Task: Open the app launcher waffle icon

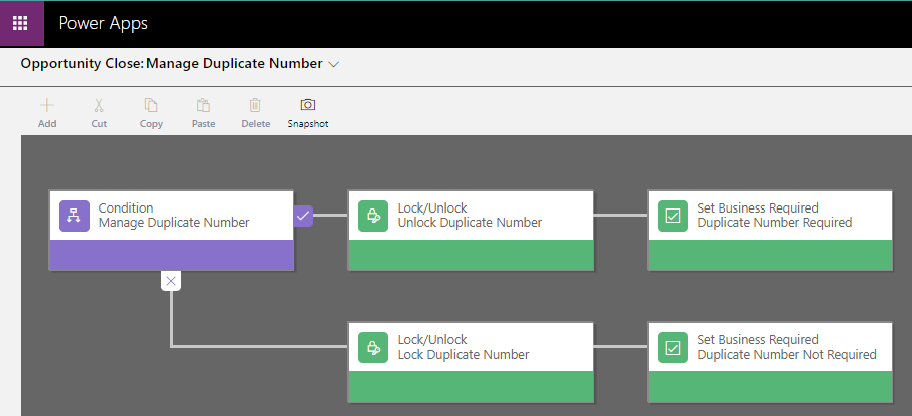Action: [x=20, y=23]
